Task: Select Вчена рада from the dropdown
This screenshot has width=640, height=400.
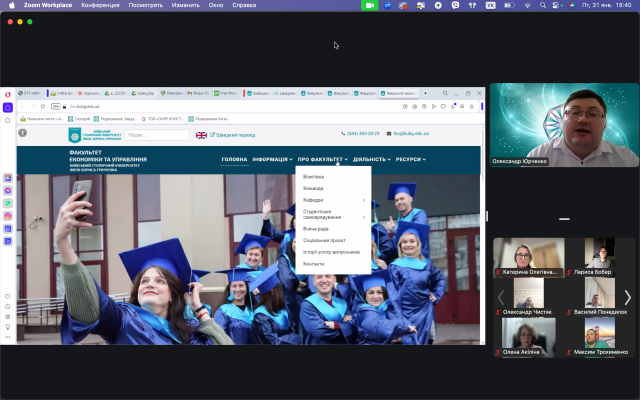Action: pos(316,228)
